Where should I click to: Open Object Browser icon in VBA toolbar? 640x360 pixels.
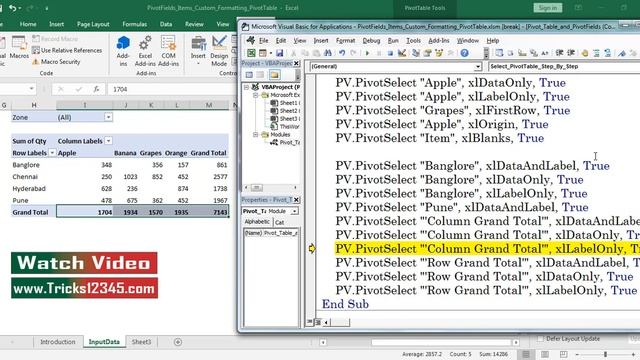[439, 53]
